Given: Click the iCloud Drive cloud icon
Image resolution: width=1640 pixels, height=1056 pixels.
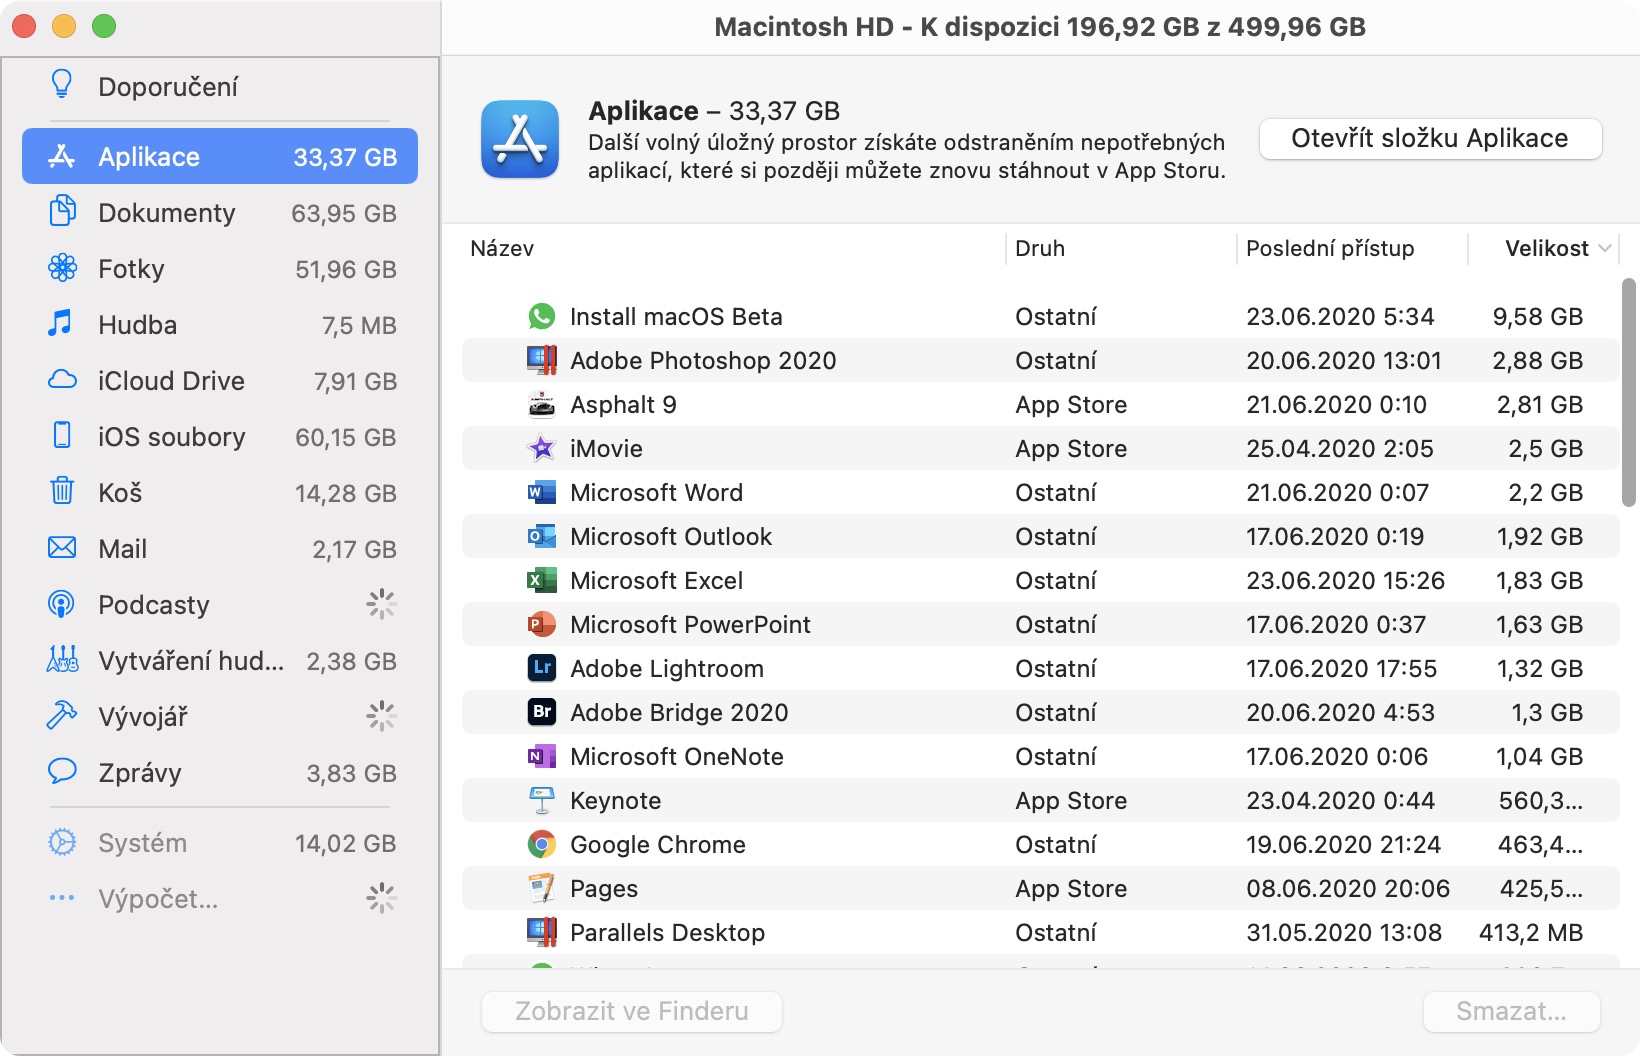Looking at the screenshot, I should click(62, 380).
